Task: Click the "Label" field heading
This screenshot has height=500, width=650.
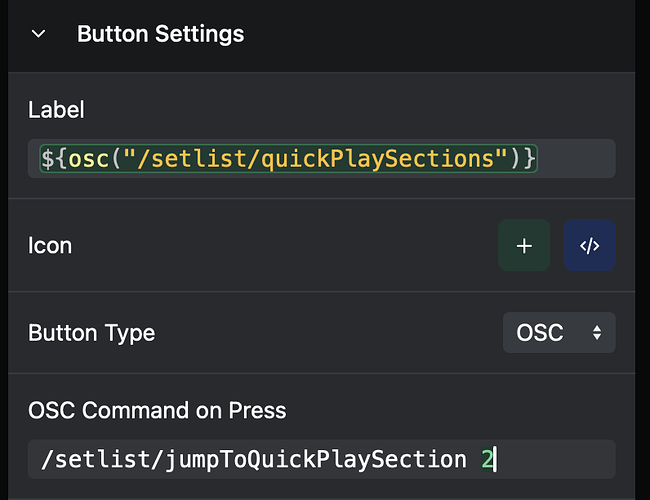Action: (56, 110)
